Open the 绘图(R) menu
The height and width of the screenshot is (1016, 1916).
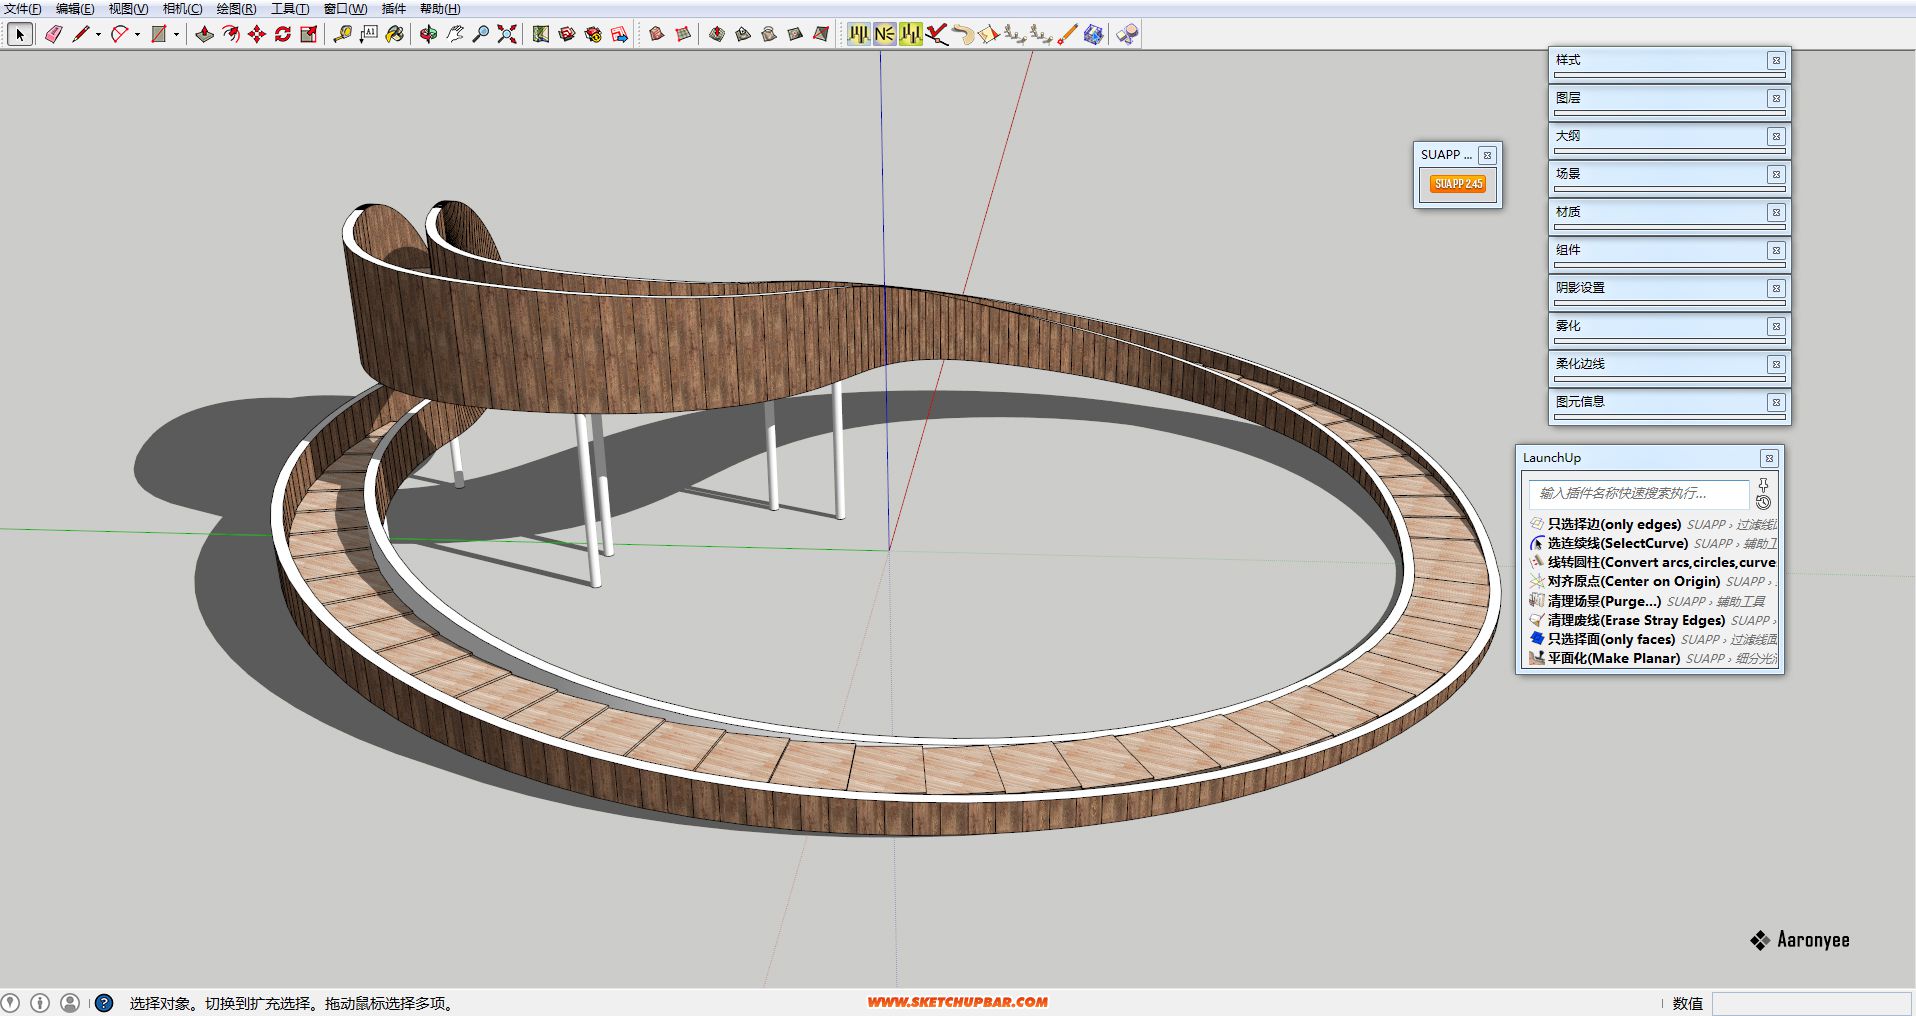coord(236,9)
